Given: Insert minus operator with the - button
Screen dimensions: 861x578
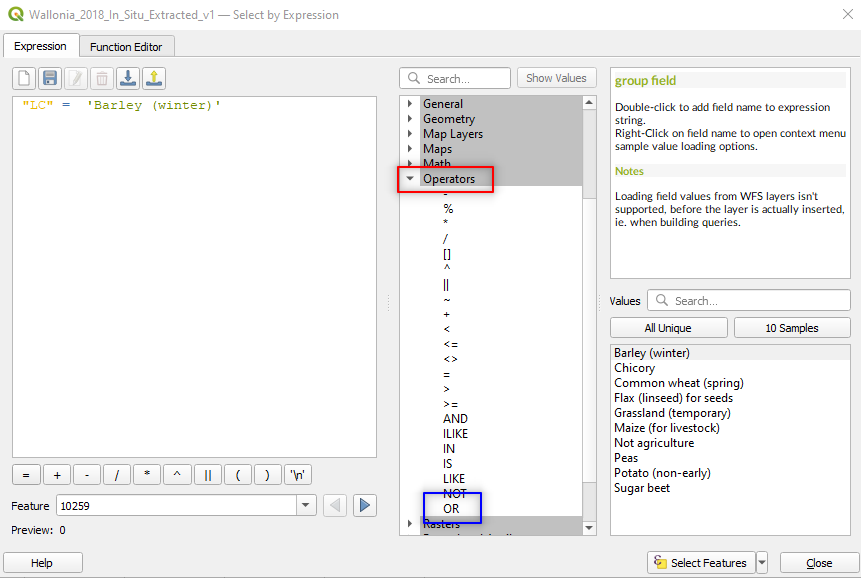Looking at the screenshot, I should pos(87,475).
